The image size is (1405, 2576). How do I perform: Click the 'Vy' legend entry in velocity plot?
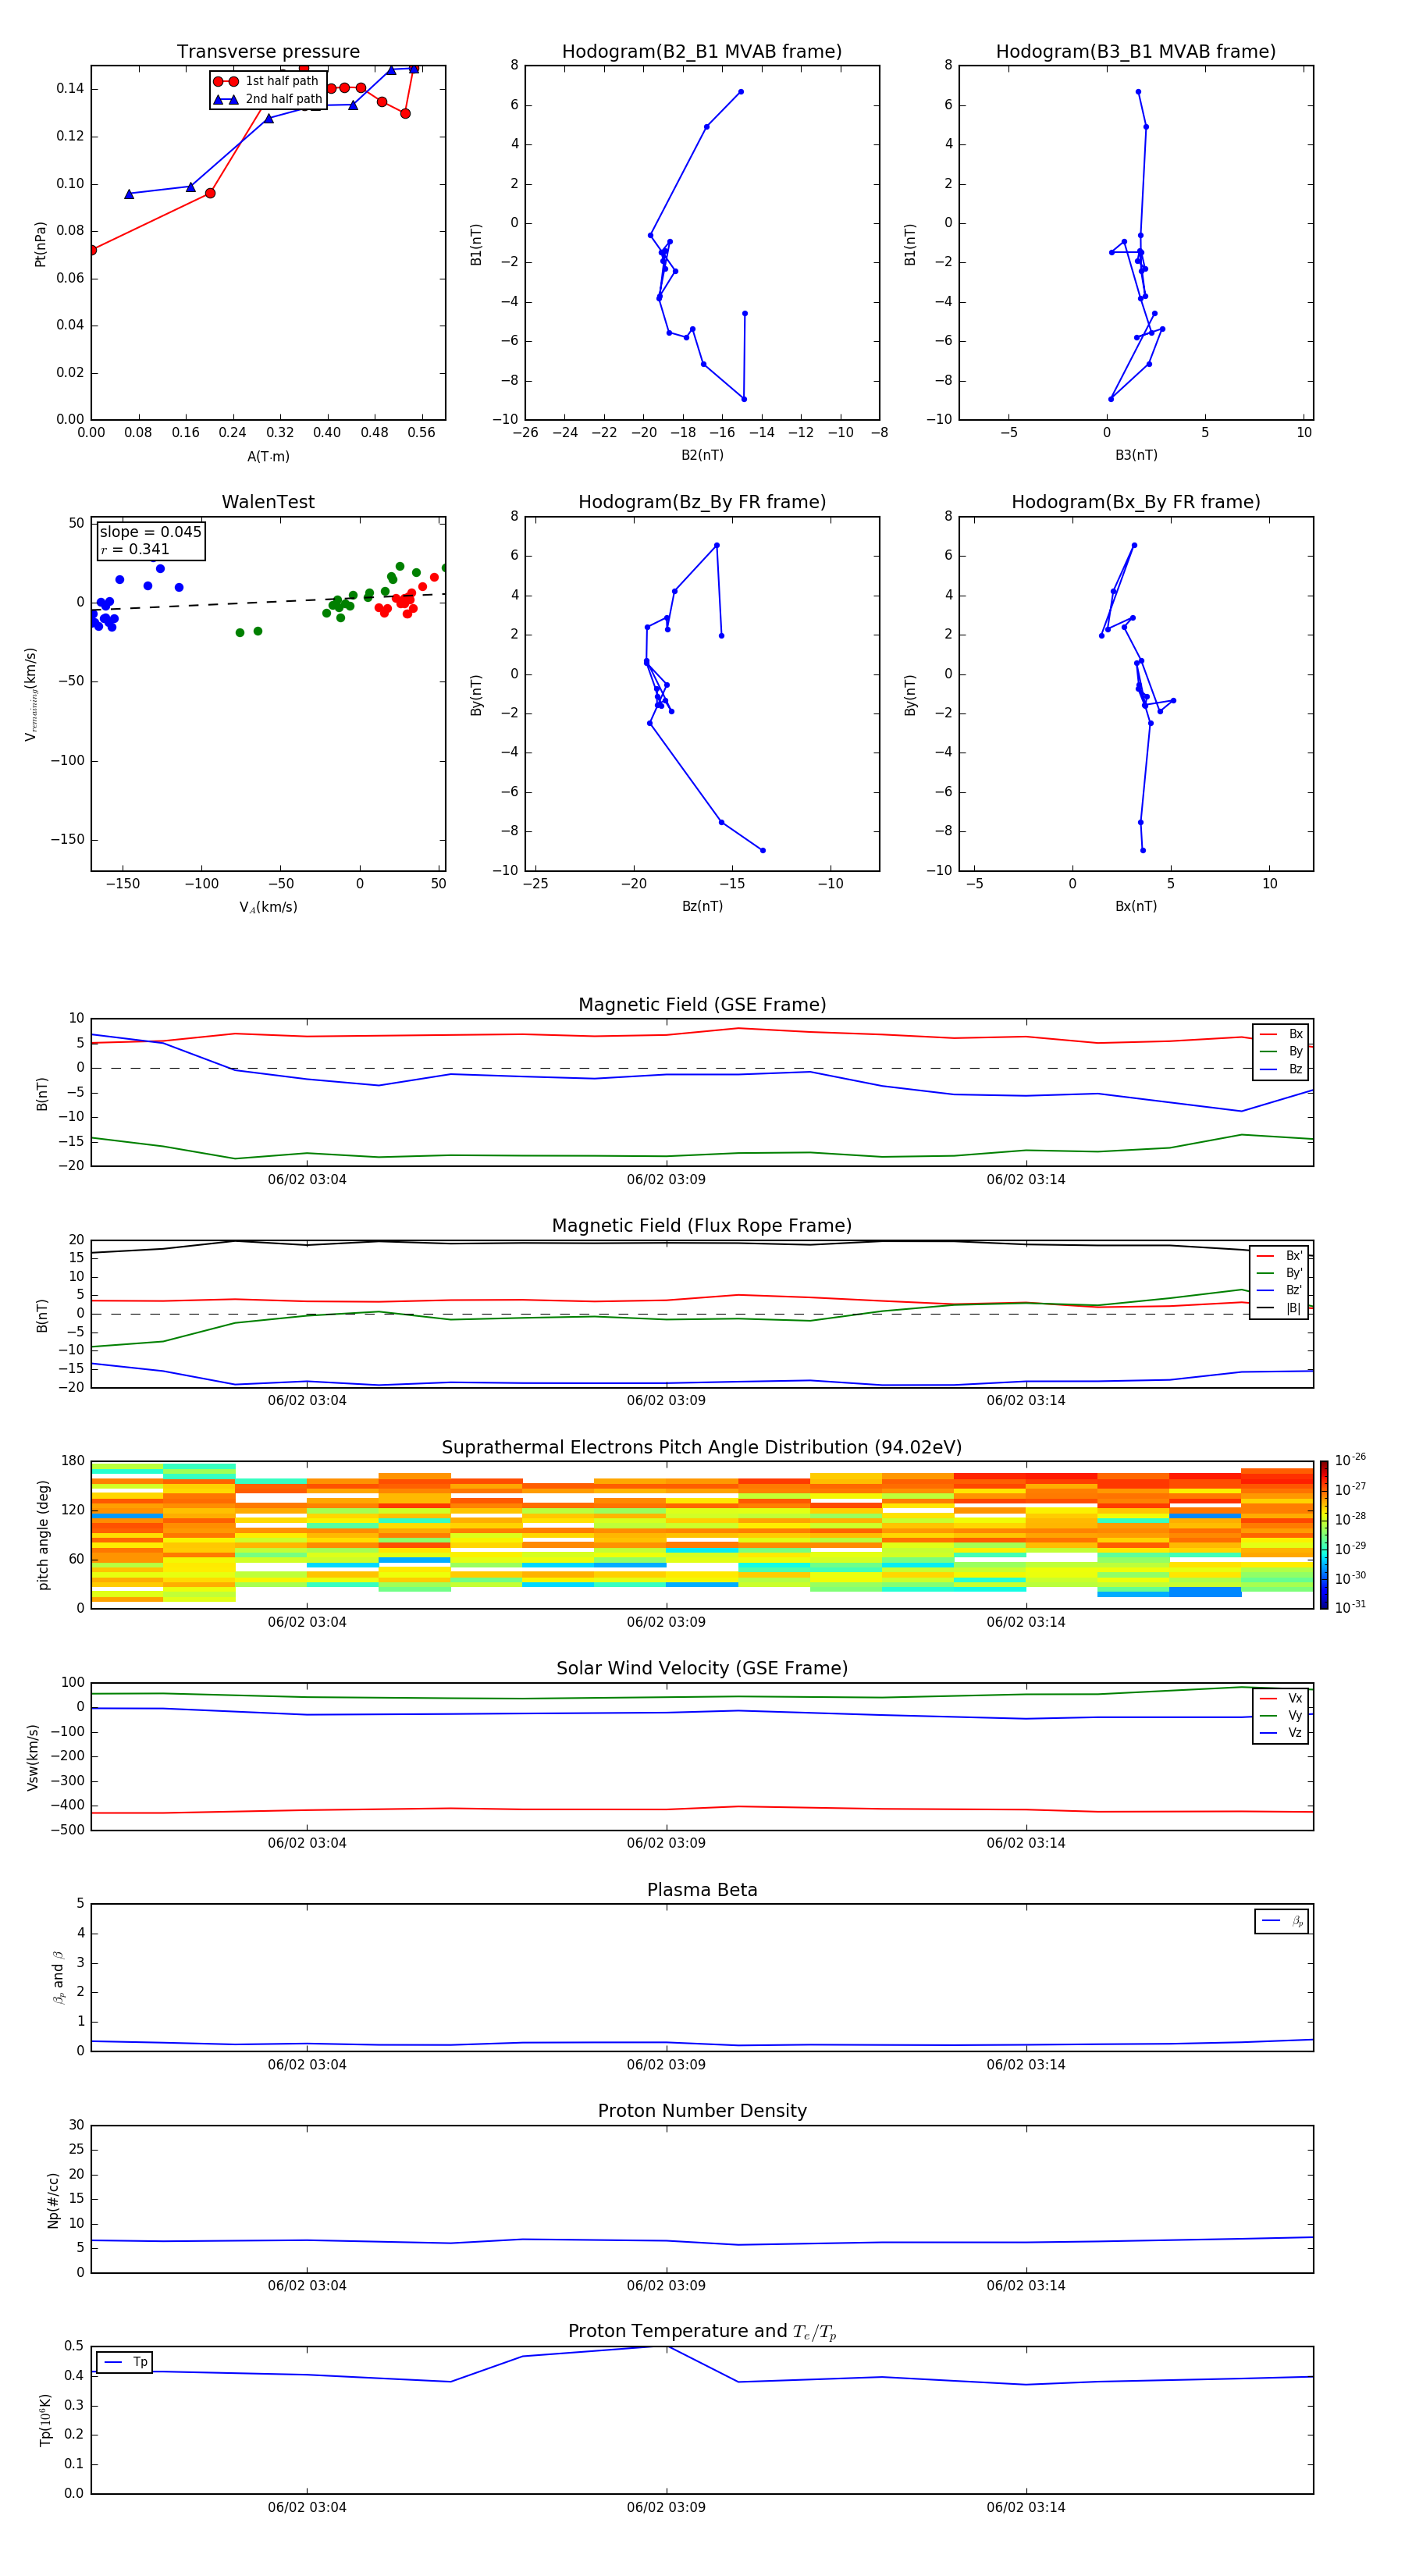pos(1281,1715)
